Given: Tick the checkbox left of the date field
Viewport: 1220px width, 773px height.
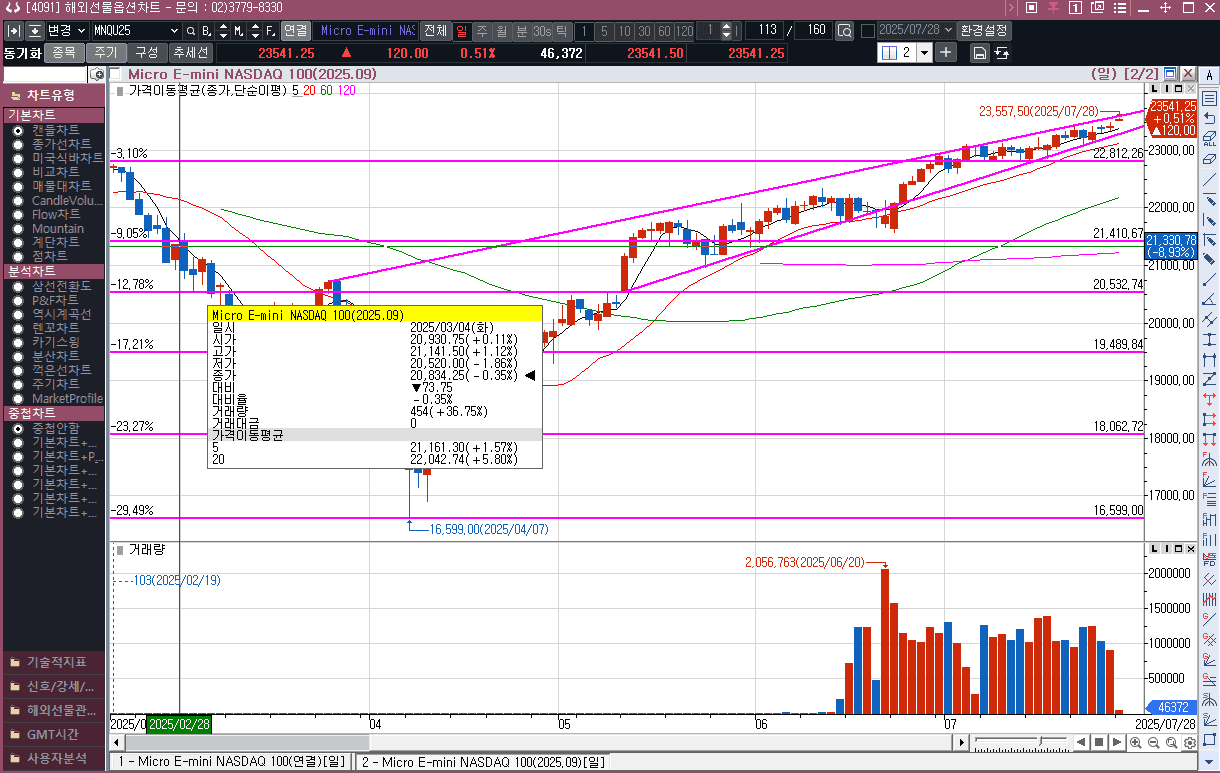Looking at the screenshot, I should pos(867,31).
